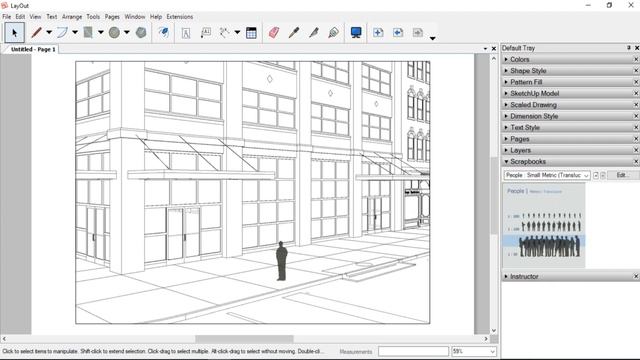The height and width of the screenshot is (360, 640).
Task: Open the Text menu
Action: click(51, 17)
